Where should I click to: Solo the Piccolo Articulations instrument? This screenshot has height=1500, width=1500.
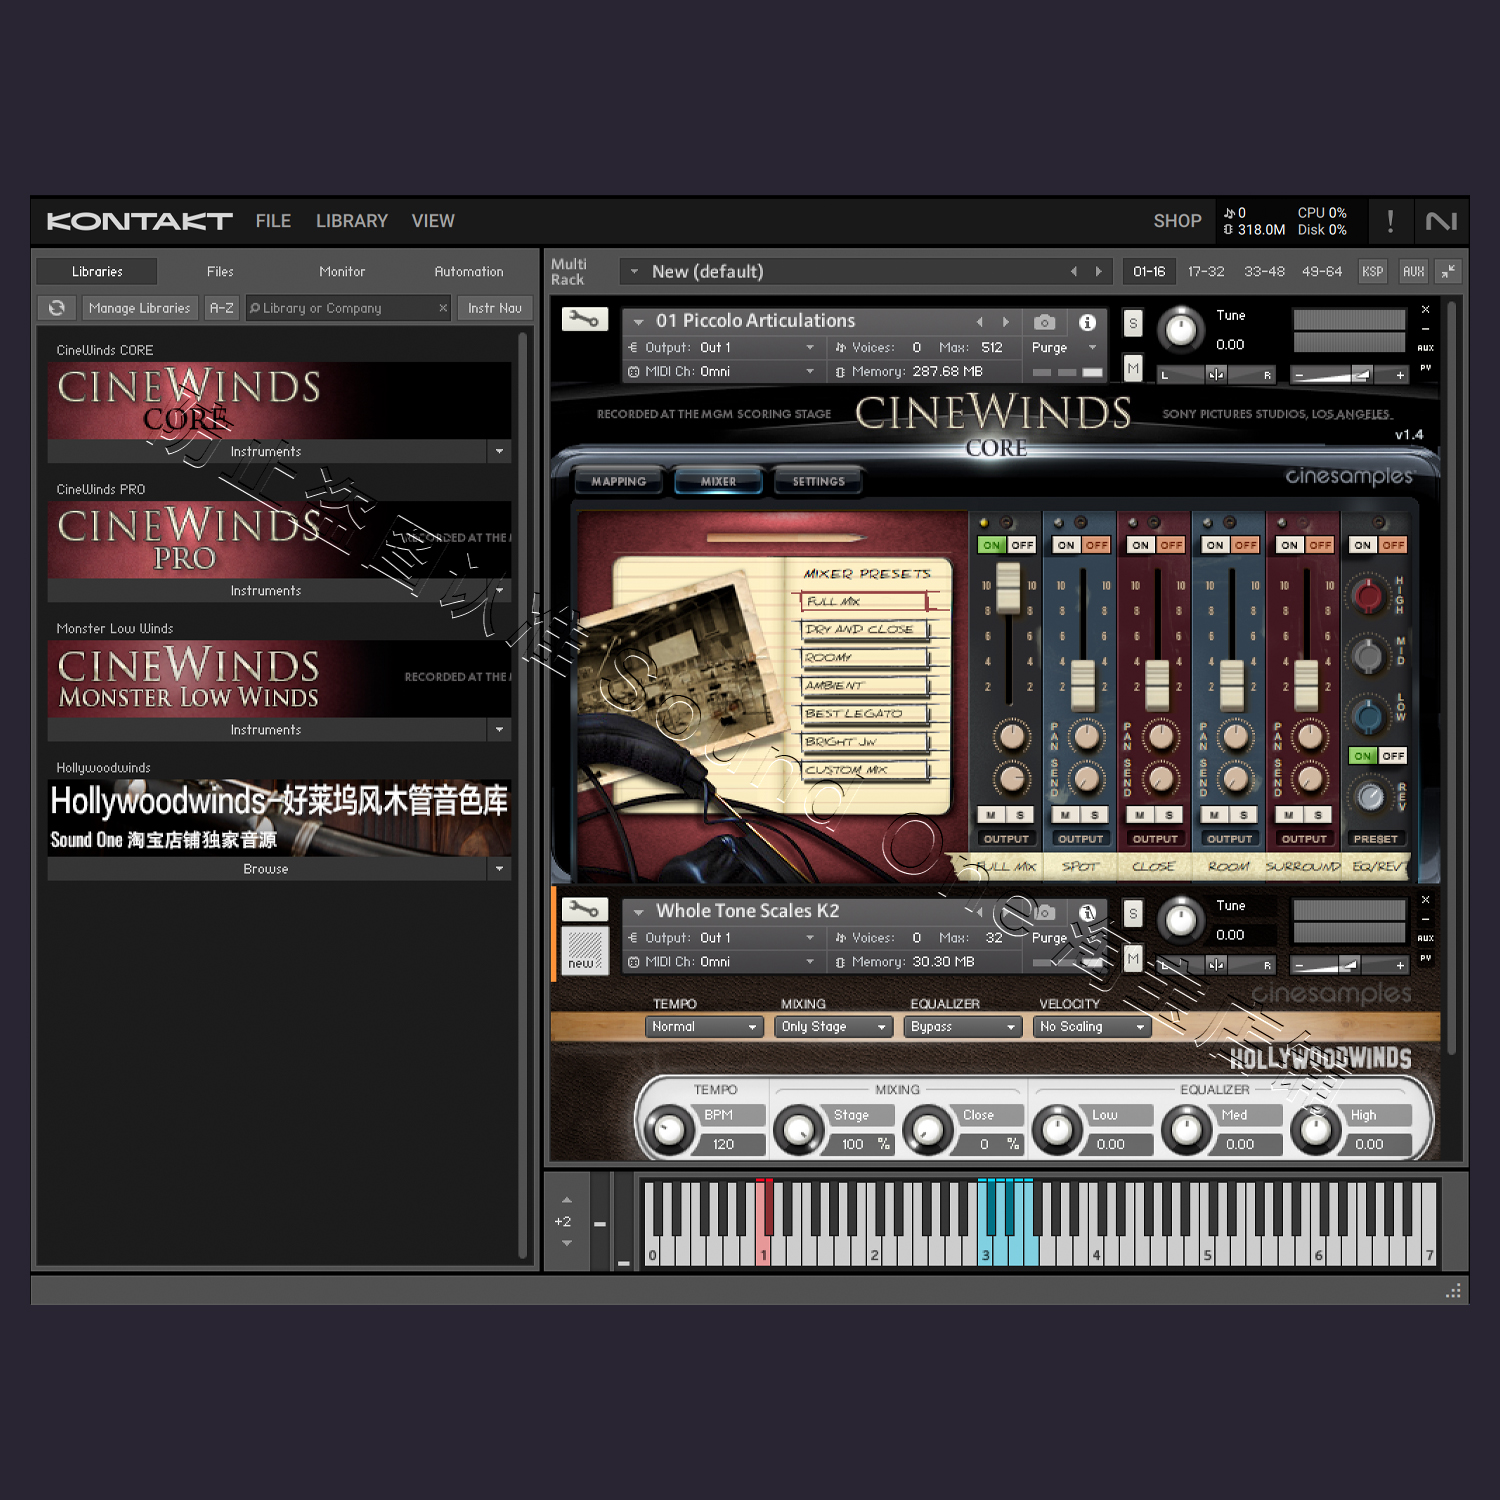1132,323
